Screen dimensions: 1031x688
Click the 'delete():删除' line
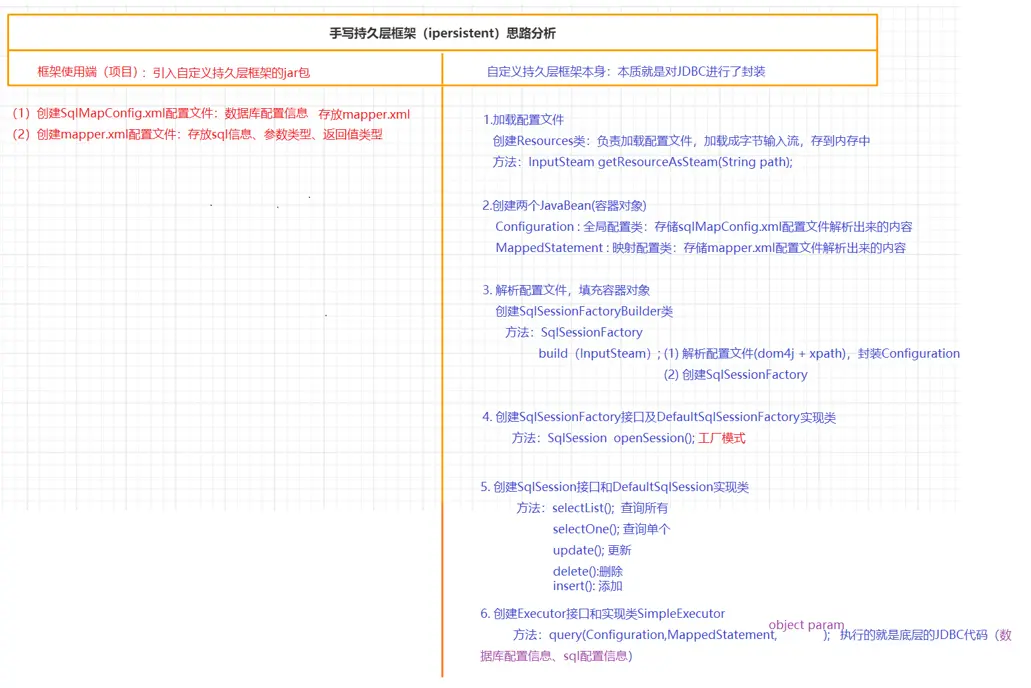tap(588, 571)
